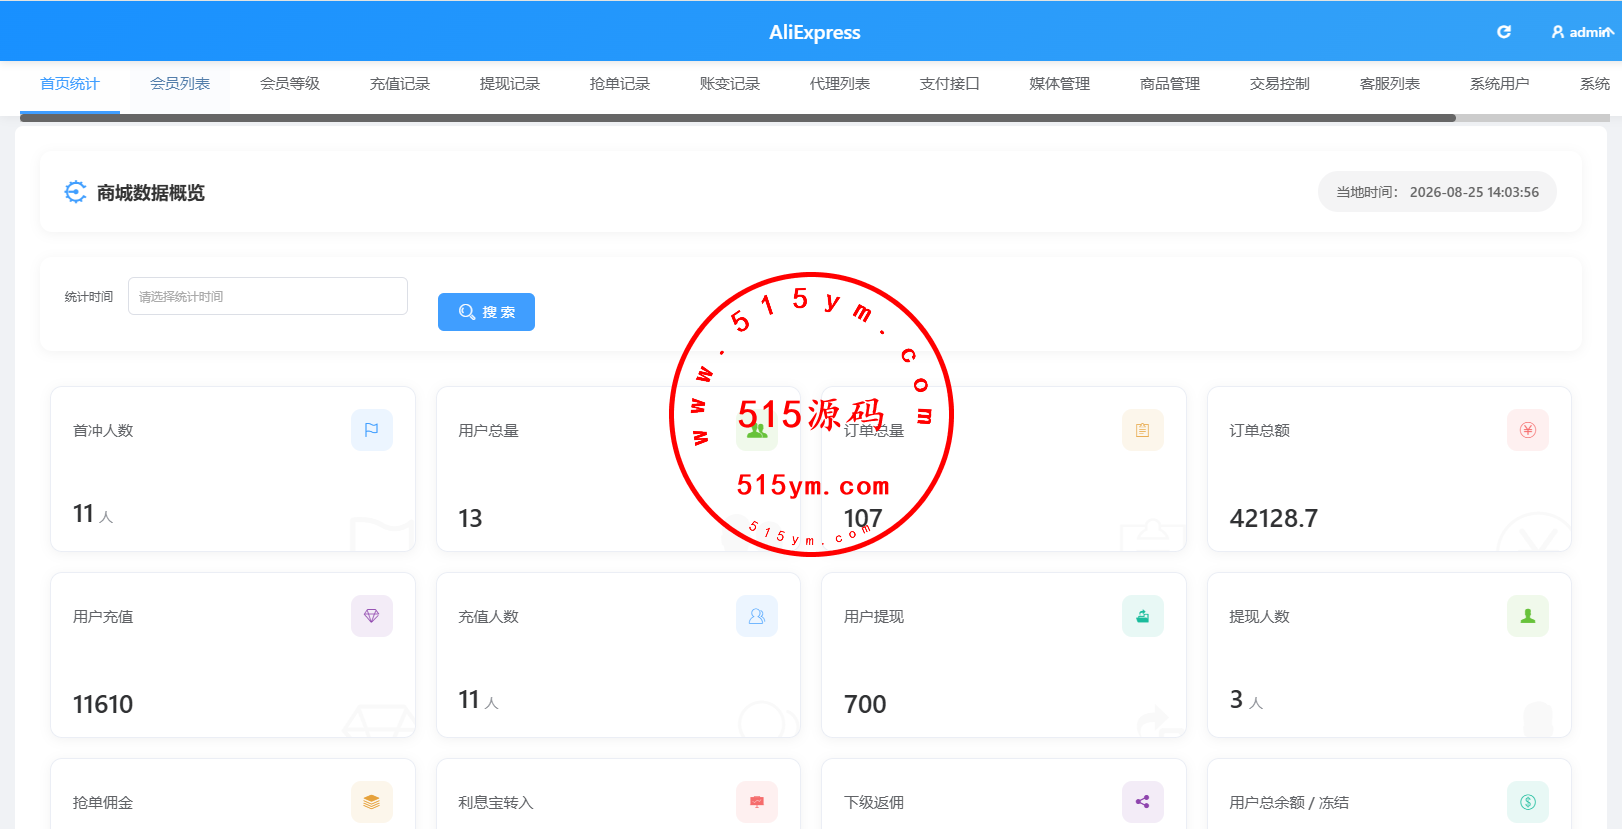Click the 用户提现 card label
1622x829 pixels.
click(874, 617)
